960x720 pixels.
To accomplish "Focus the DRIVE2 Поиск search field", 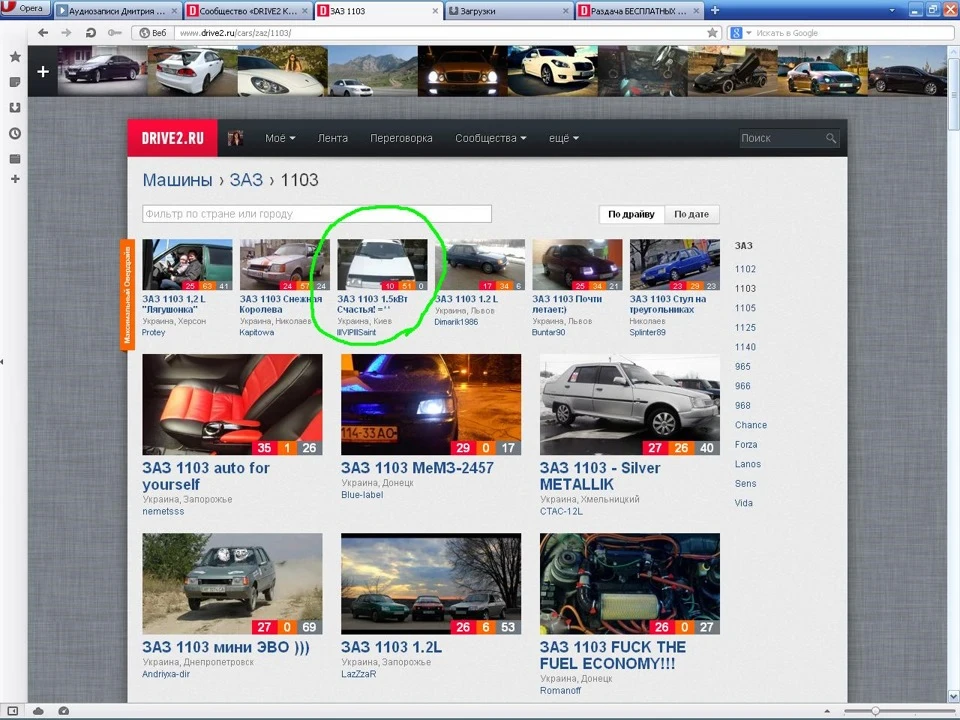I will pyautogui.click(x=781, y=138).
